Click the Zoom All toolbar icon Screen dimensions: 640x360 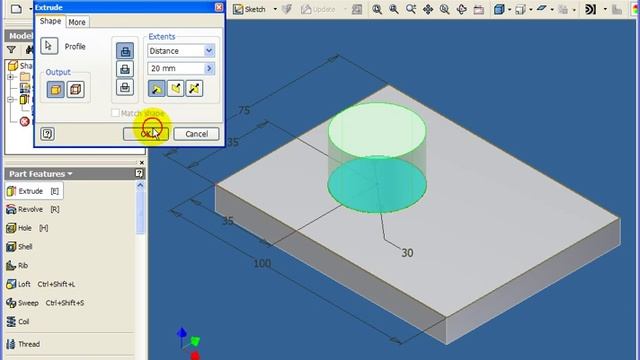coord(377,9)
